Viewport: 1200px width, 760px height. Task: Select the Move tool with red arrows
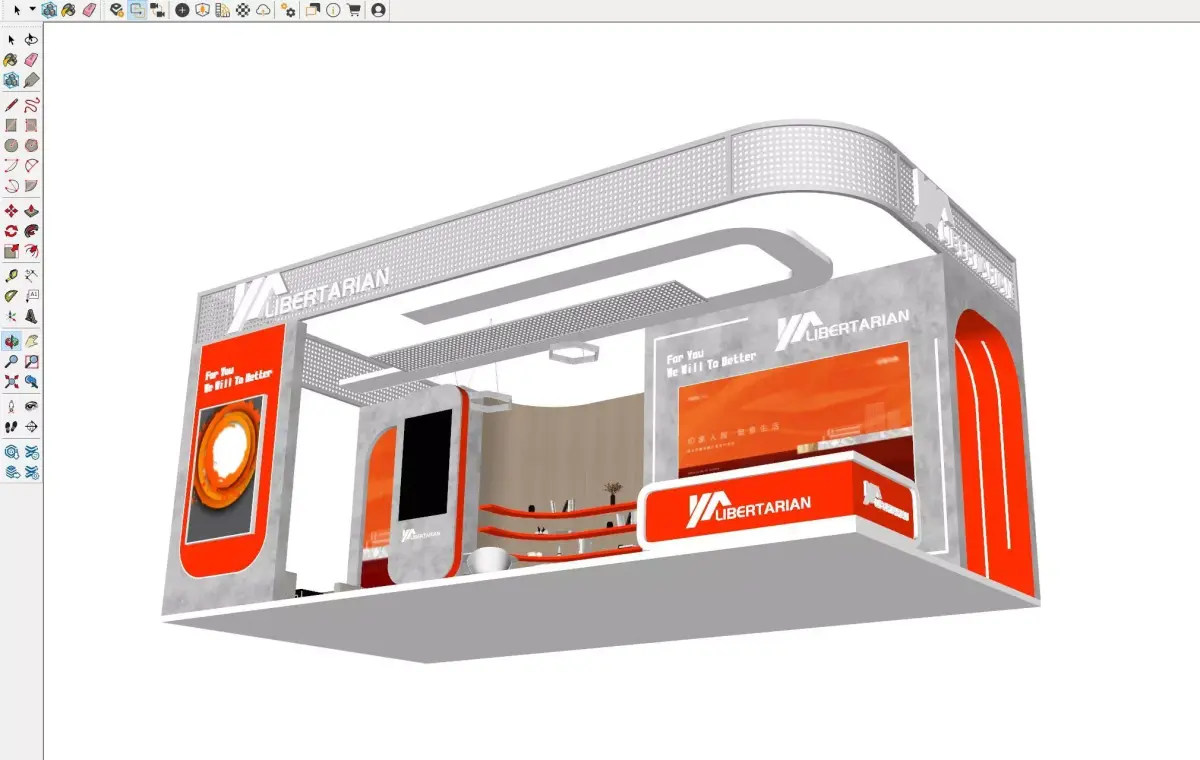click(11, 211)
